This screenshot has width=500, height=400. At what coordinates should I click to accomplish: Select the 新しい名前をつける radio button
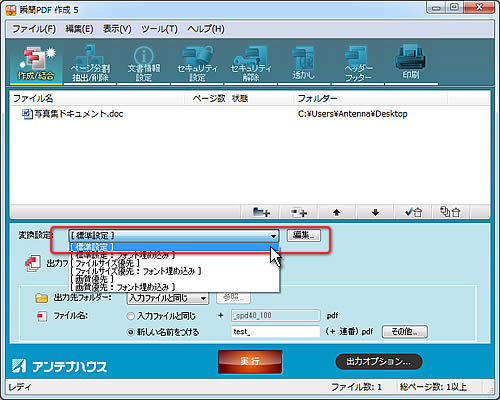[x=131, y=332]
